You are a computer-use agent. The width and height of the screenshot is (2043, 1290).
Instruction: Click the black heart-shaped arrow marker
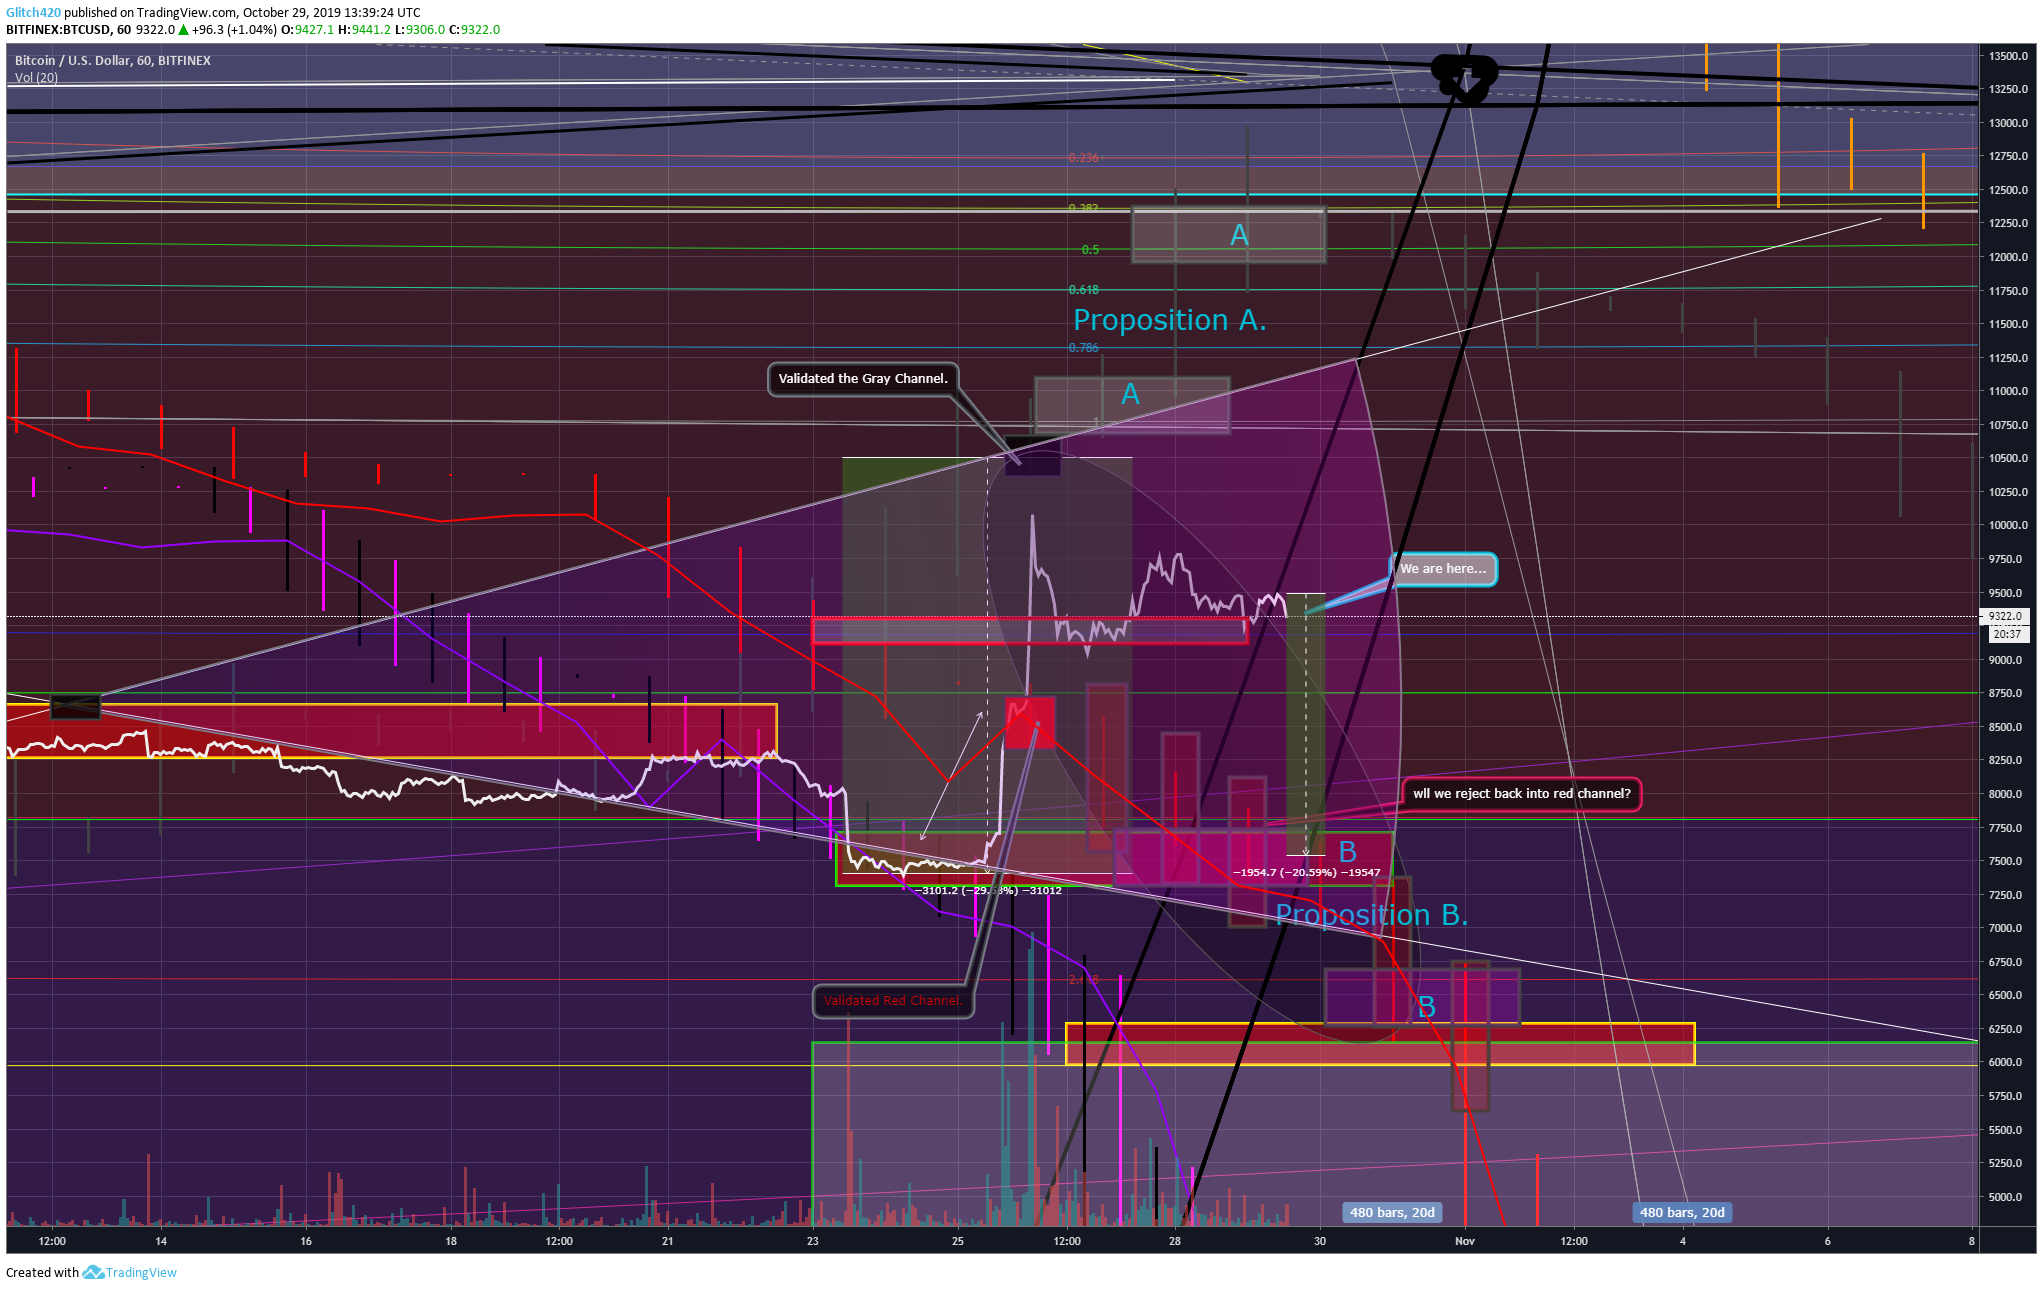(x=1465, y=79)
